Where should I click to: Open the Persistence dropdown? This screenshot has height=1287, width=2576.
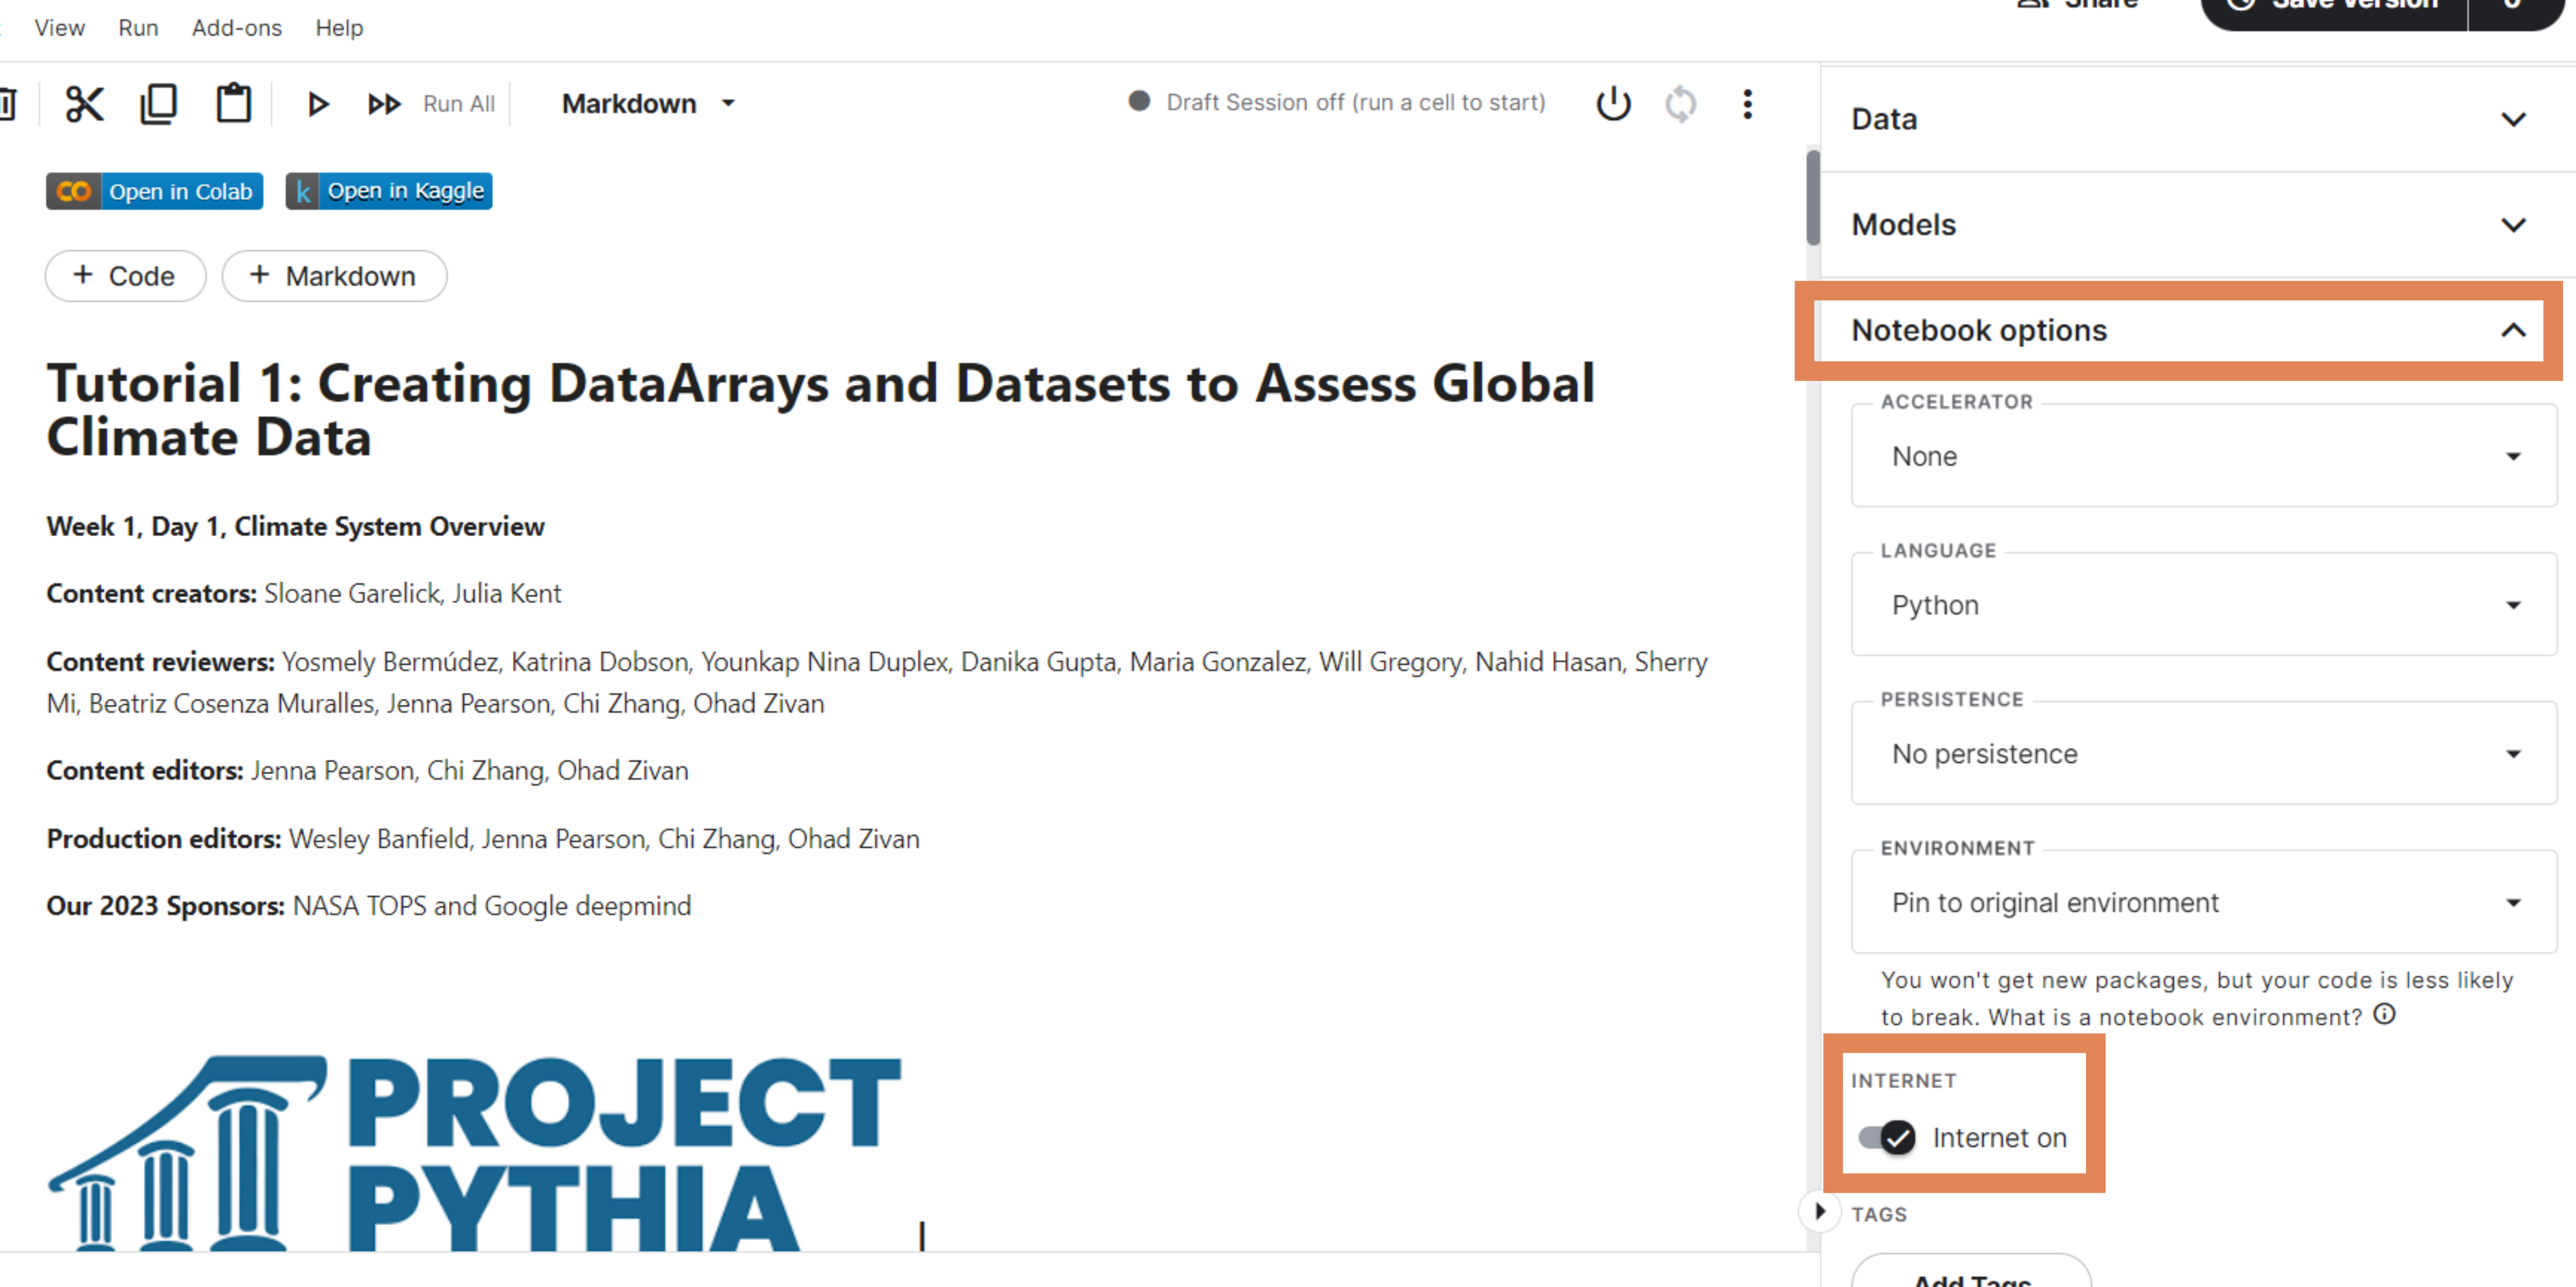click(2203, 753)
